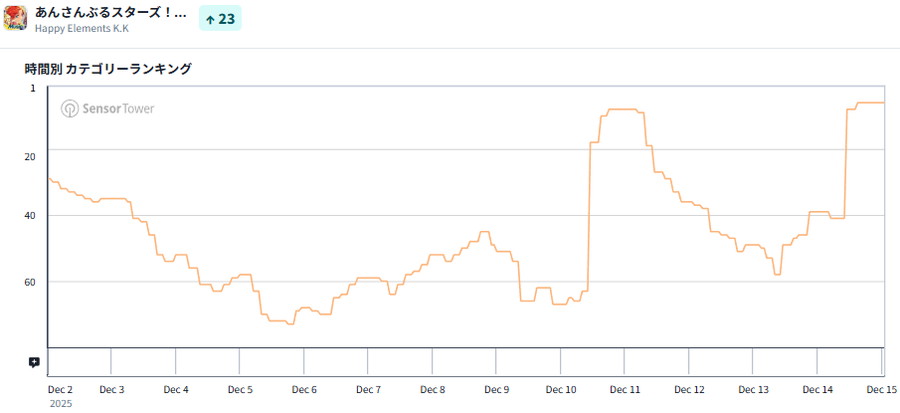Viewport: 900px width, 413px height.
Task: Click the Dec 10 date label
Action: (560, 389)
